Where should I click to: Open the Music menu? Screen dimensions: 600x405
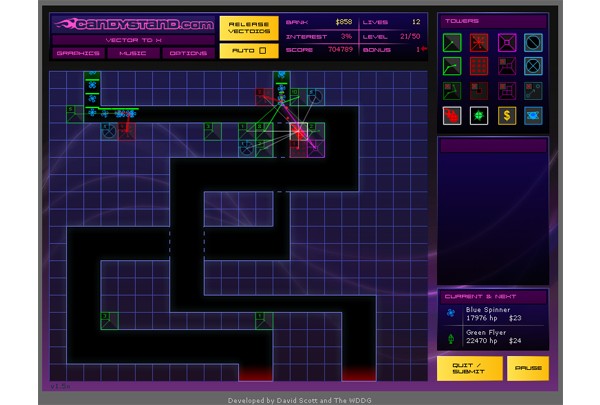133,53
